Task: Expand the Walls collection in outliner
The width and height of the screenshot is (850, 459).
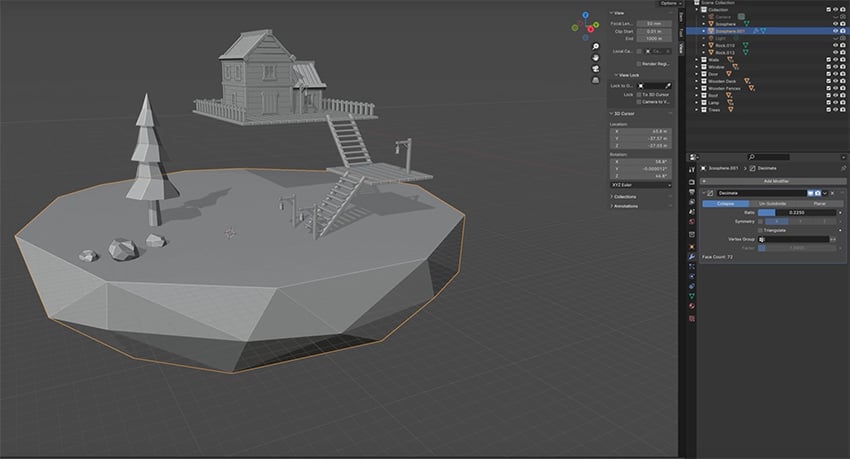Action: pos(697,59)
